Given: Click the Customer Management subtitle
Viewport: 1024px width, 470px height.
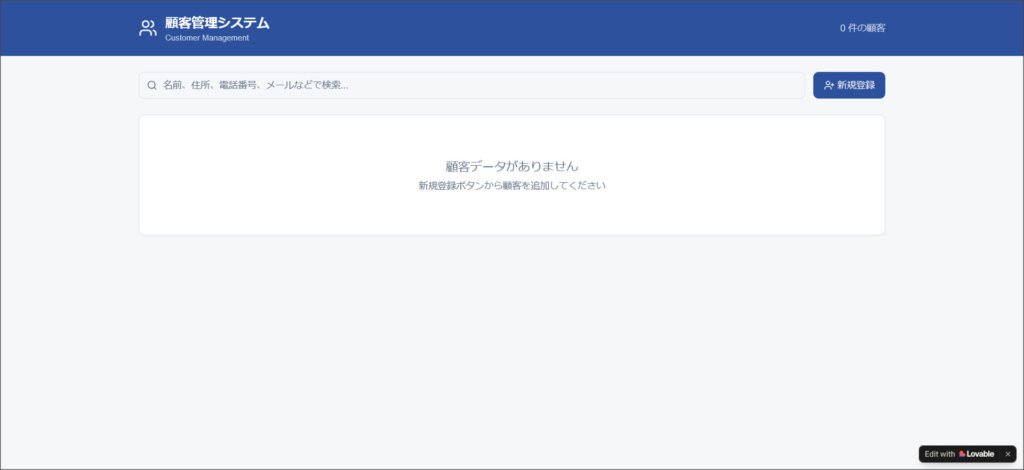Looking at the screenshot, I should [x=207, y=38].
